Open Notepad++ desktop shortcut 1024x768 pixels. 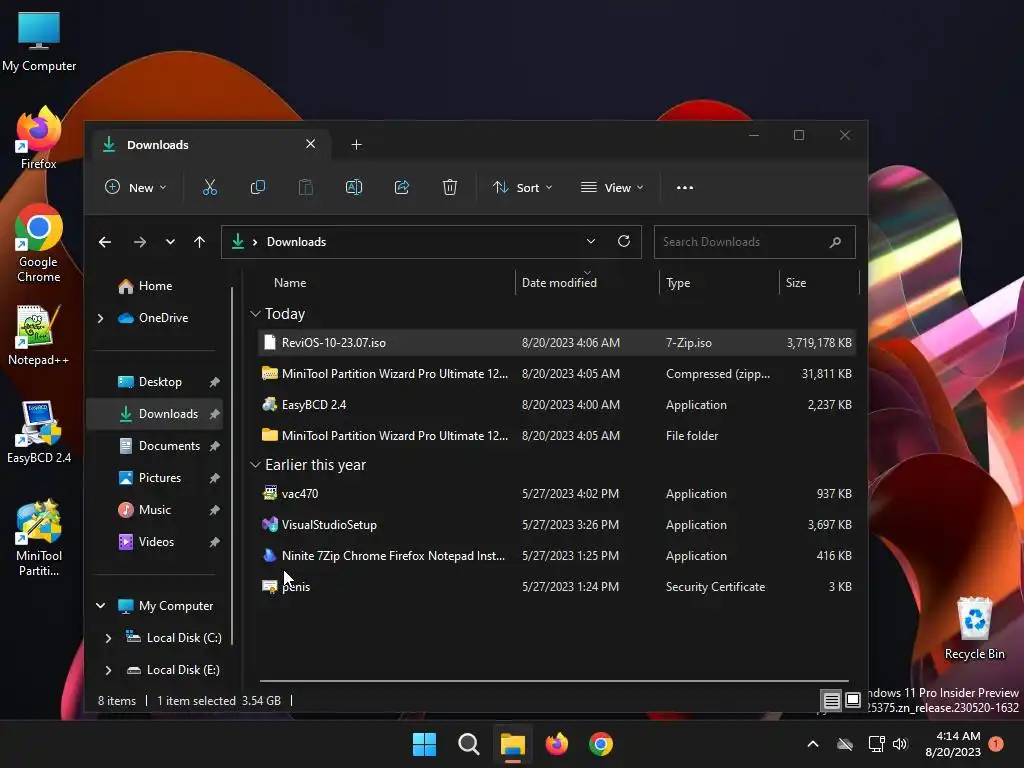pos(39,335)
